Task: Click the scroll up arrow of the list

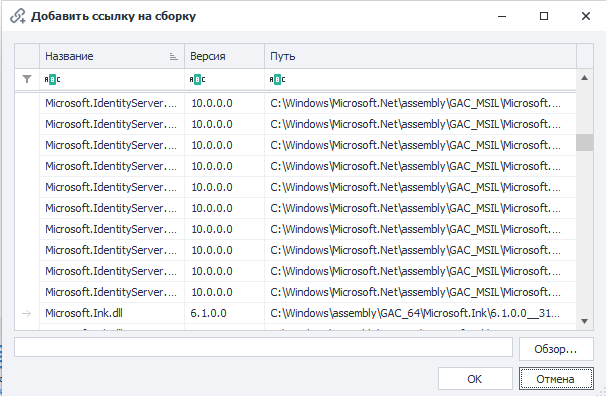Action: pos(584,78)
